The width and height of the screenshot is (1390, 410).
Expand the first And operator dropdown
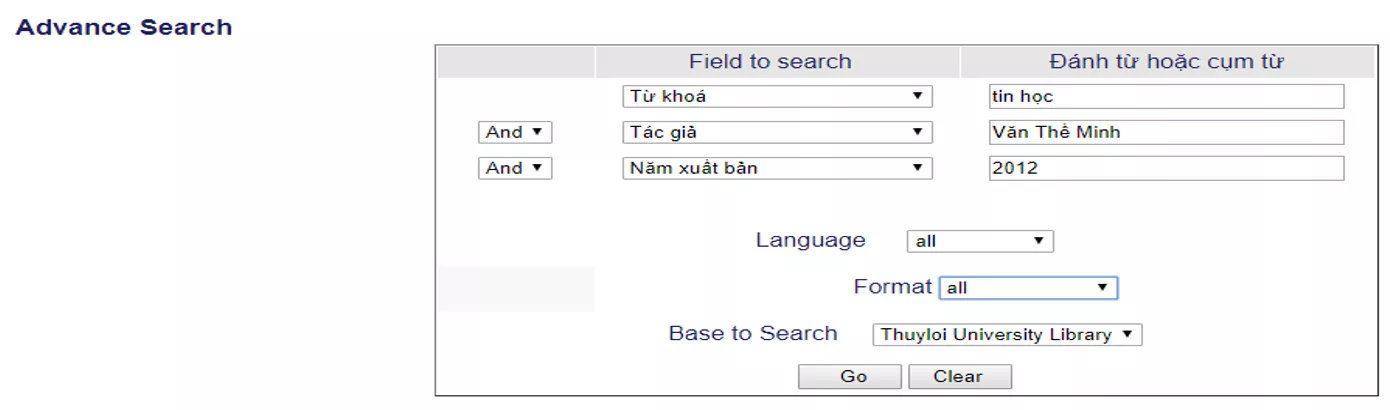[x=515, y=132]
